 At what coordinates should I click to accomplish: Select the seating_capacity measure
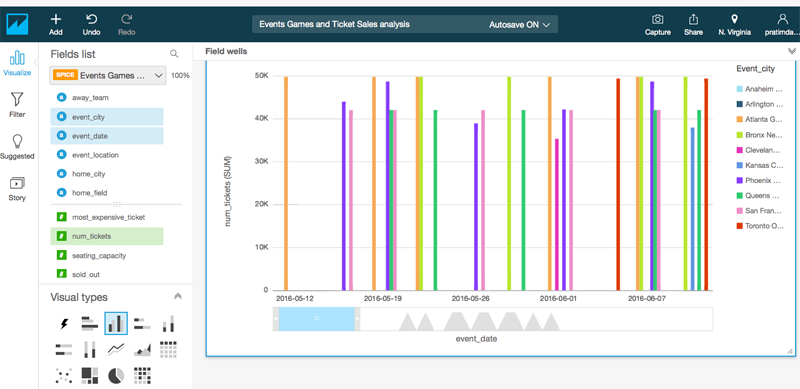(x=107, y=255)
